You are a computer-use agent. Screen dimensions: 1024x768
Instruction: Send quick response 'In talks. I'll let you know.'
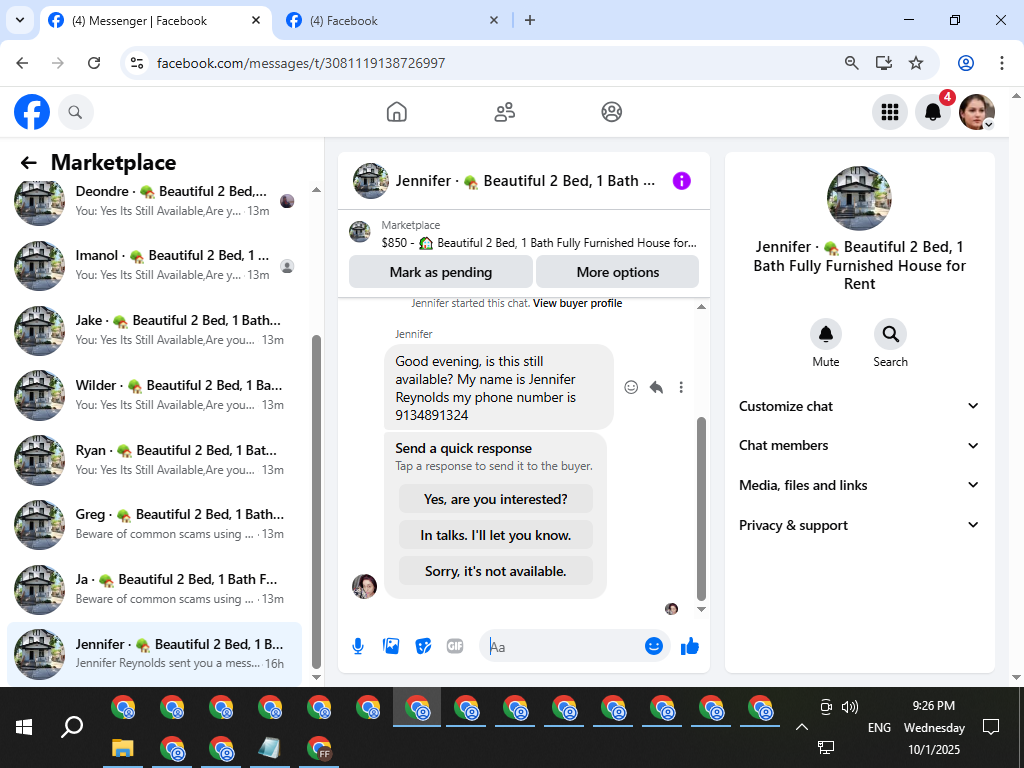(496, 535)
